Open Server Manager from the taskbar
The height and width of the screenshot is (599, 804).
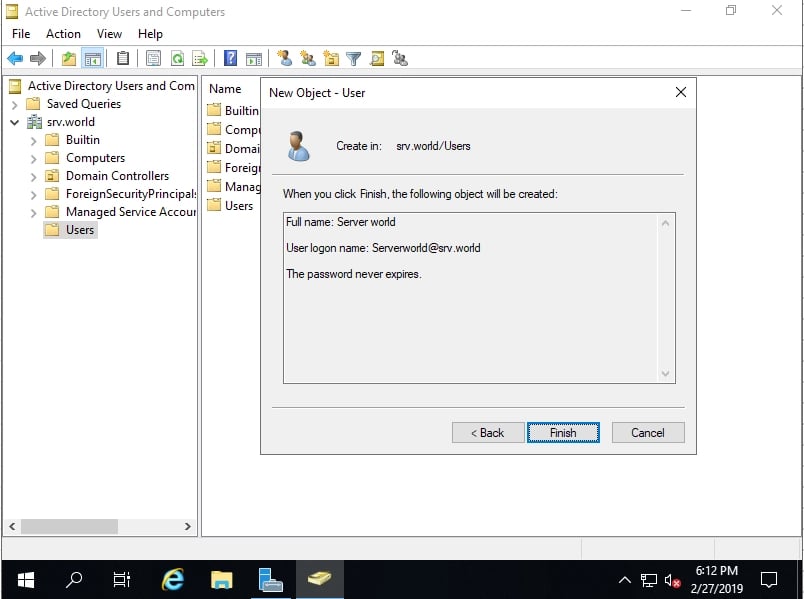(x=270, y=580)
